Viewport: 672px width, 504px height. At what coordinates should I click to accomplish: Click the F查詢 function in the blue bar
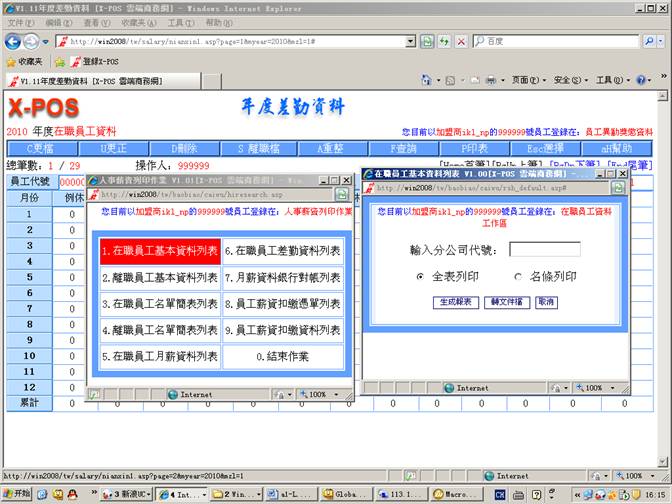coord(403,148)
